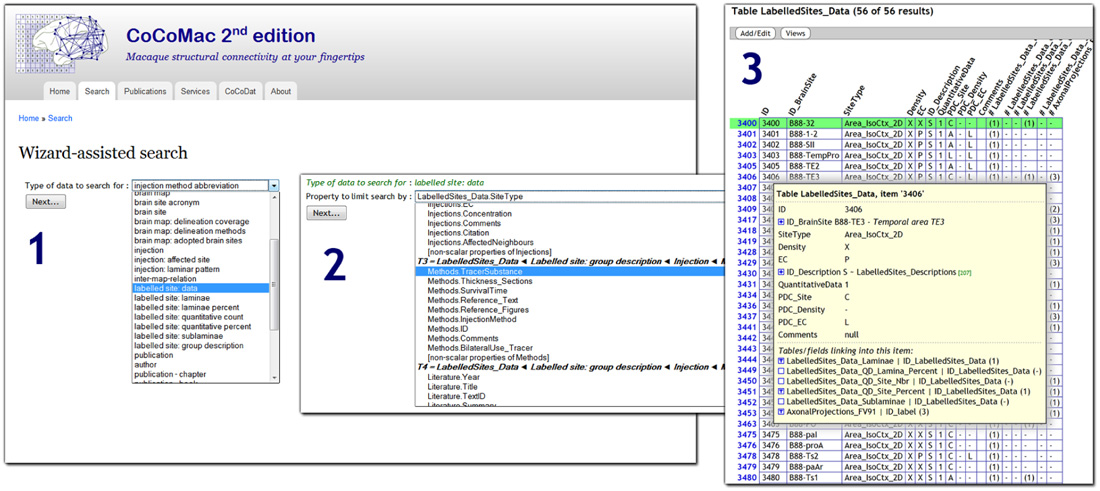This screenshot has height=491, width=1100.
Task: Select 'Literature.Year' property
Action: click(x=453, y=377)
